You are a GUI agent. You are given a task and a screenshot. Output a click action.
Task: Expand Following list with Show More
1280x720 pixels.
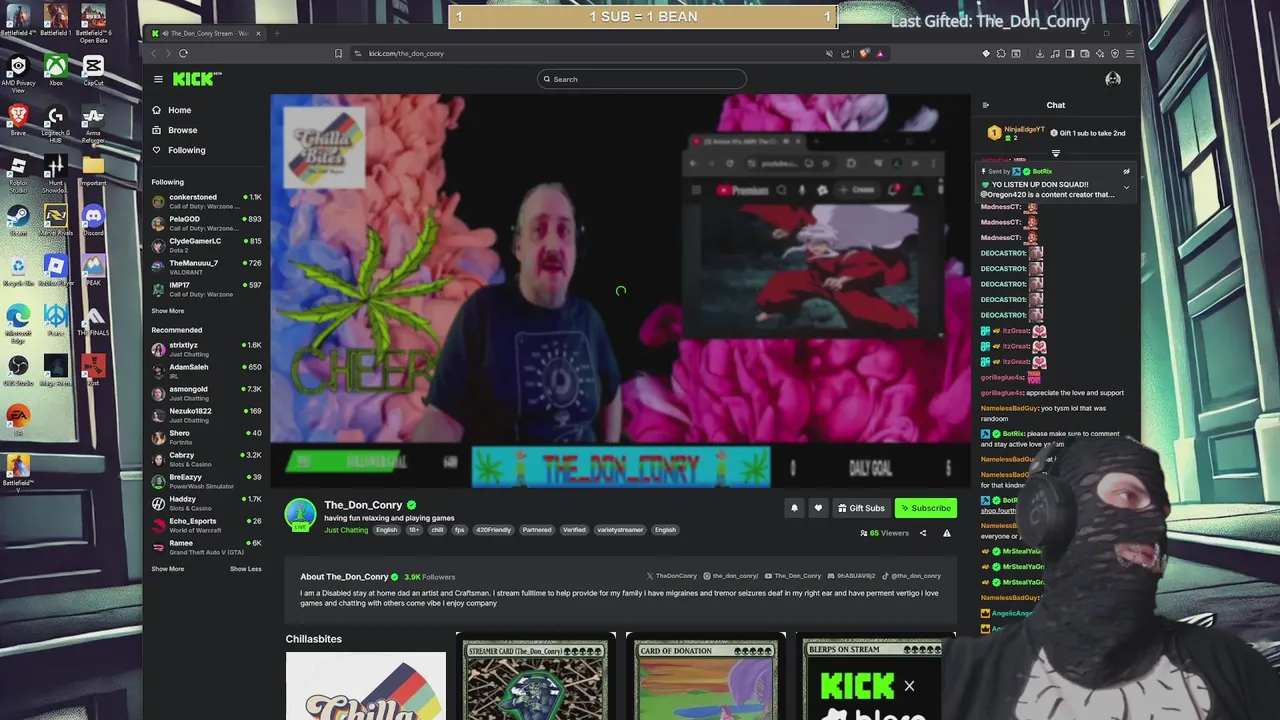168,311
